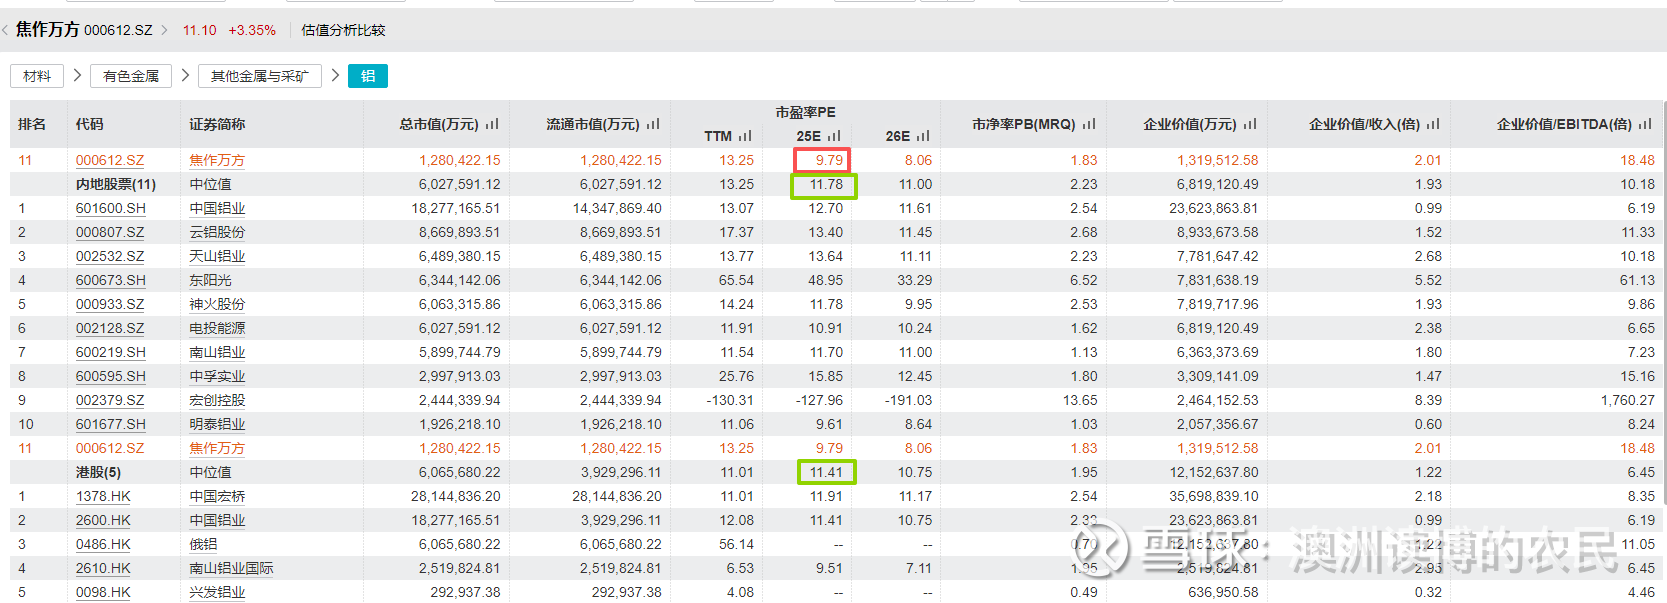The height and width of the screenshot is (603, 1667).
Task: Open 南山铝业国际 security name link
Action: pos(231,568)
